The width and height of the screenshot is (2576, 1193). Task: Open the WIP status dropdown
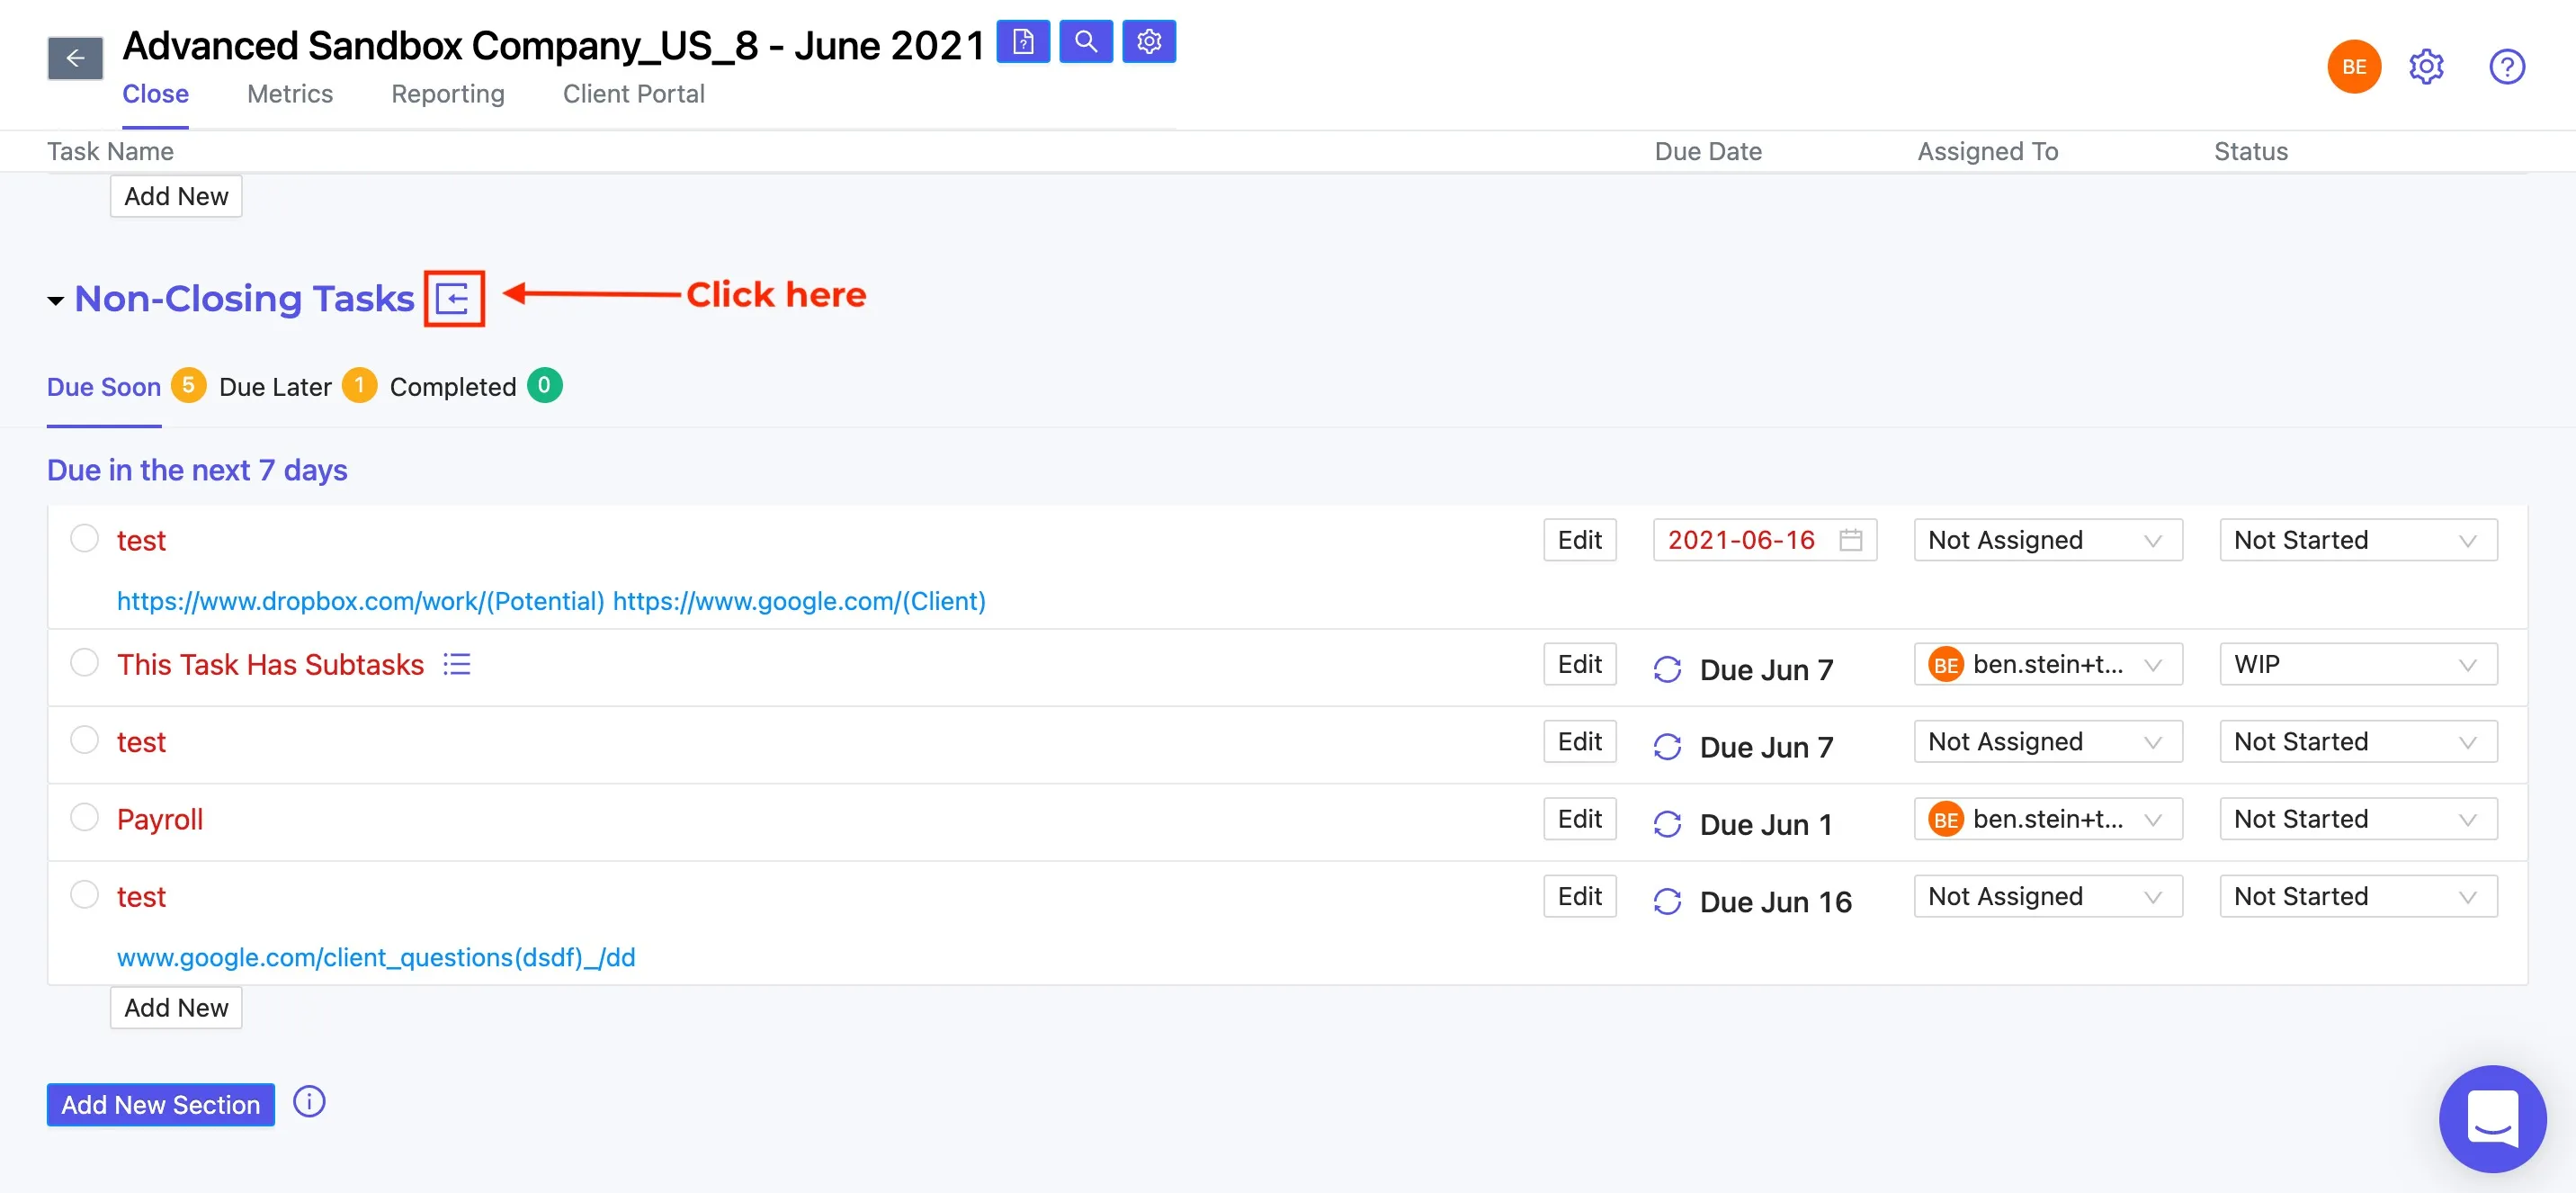coord(2358,664)
